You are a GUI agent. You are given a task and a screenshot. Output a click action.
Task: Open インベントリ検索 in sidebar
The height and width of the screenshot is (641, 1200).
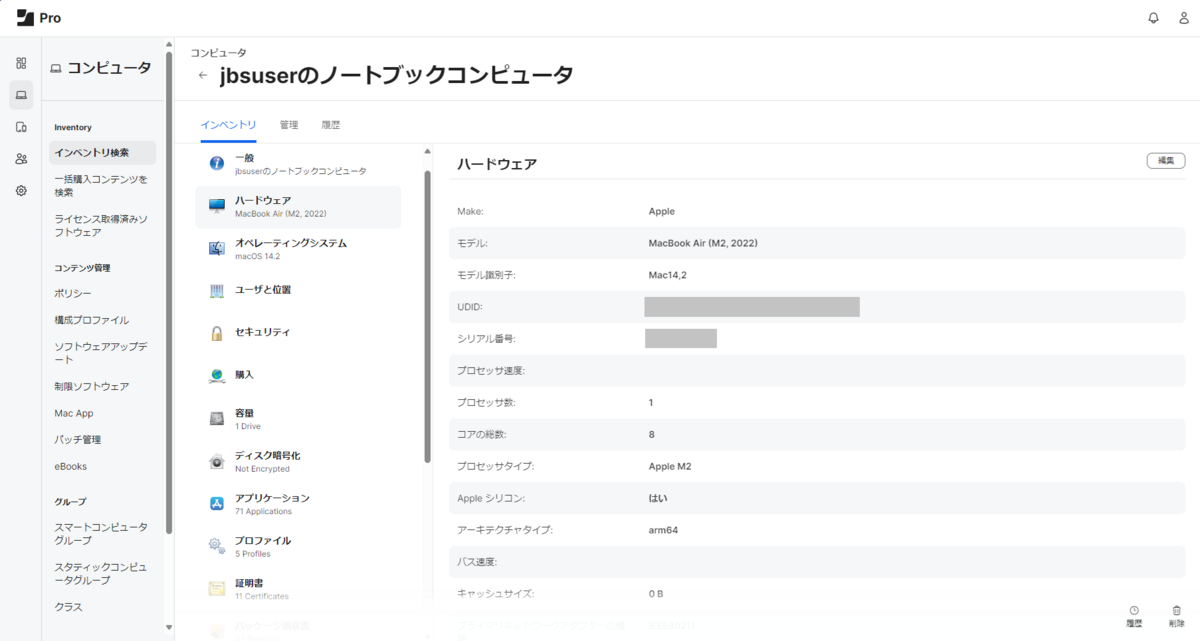[x=102, y=152]
